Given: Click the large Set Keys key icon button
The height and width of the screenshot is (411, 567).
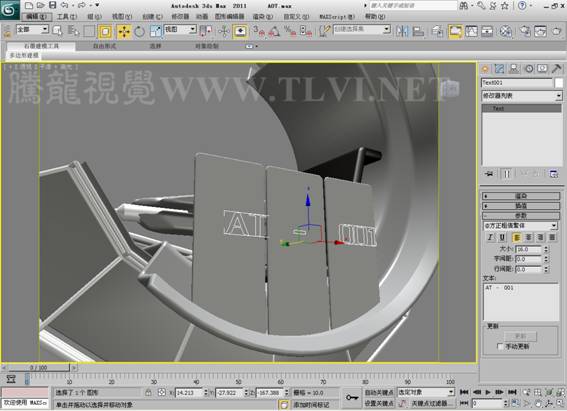Looking at the screenshot, I should pyautogui.click(x=351, y=398).
